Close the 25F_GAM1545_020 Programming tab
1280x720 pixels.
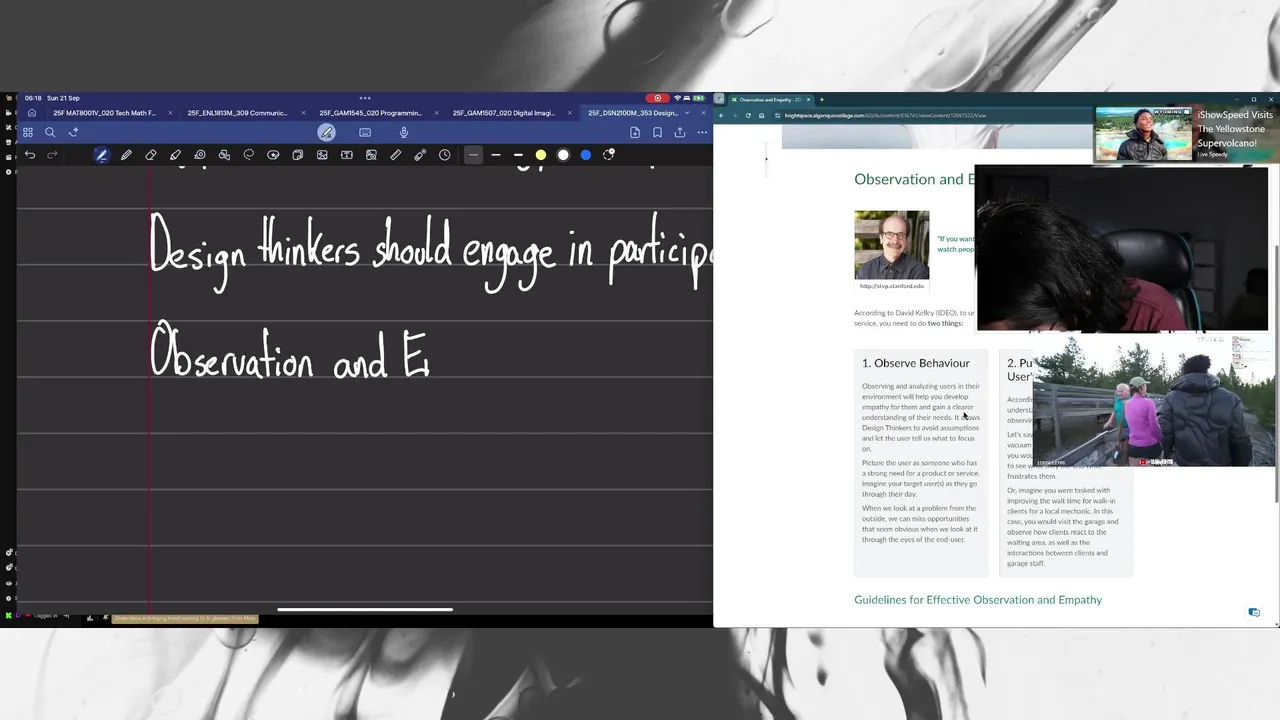point(436,113)
